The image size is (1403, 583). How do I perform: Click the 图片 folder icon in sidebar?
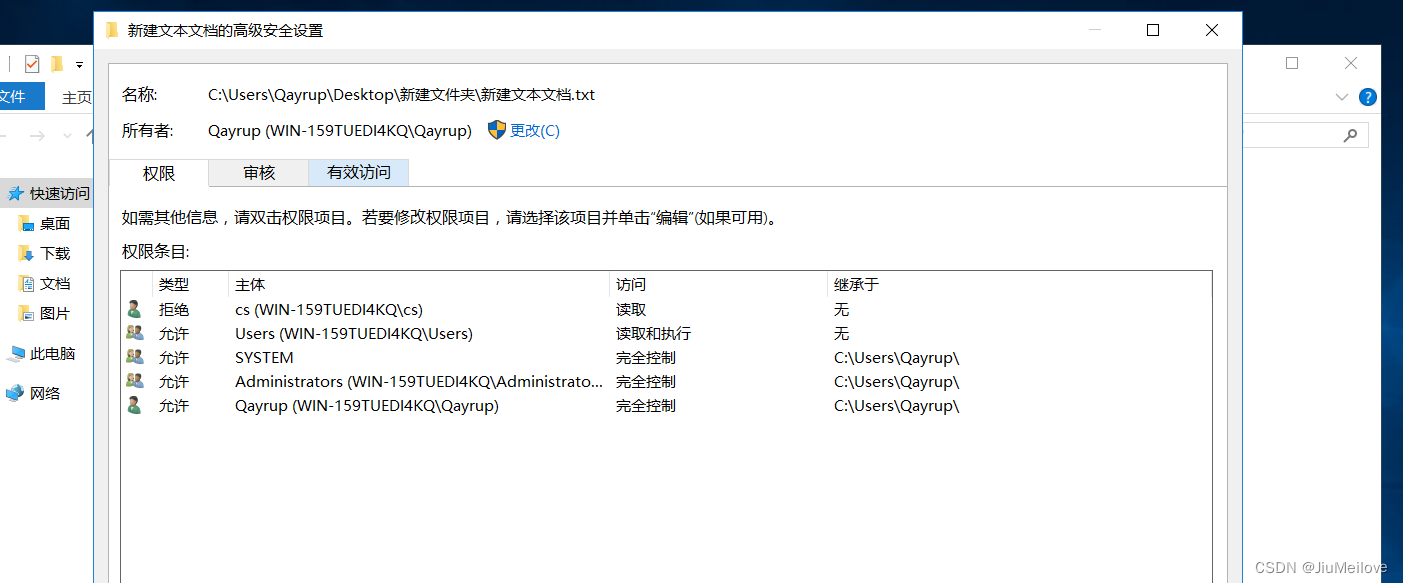pyautogui.click(x=26, y=313)
